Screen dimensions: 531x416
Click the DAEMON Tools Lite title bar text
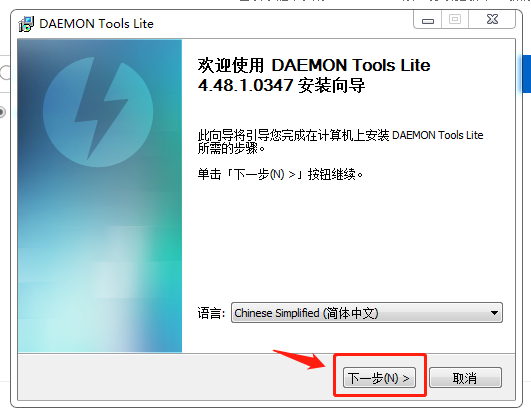(97, 24)
